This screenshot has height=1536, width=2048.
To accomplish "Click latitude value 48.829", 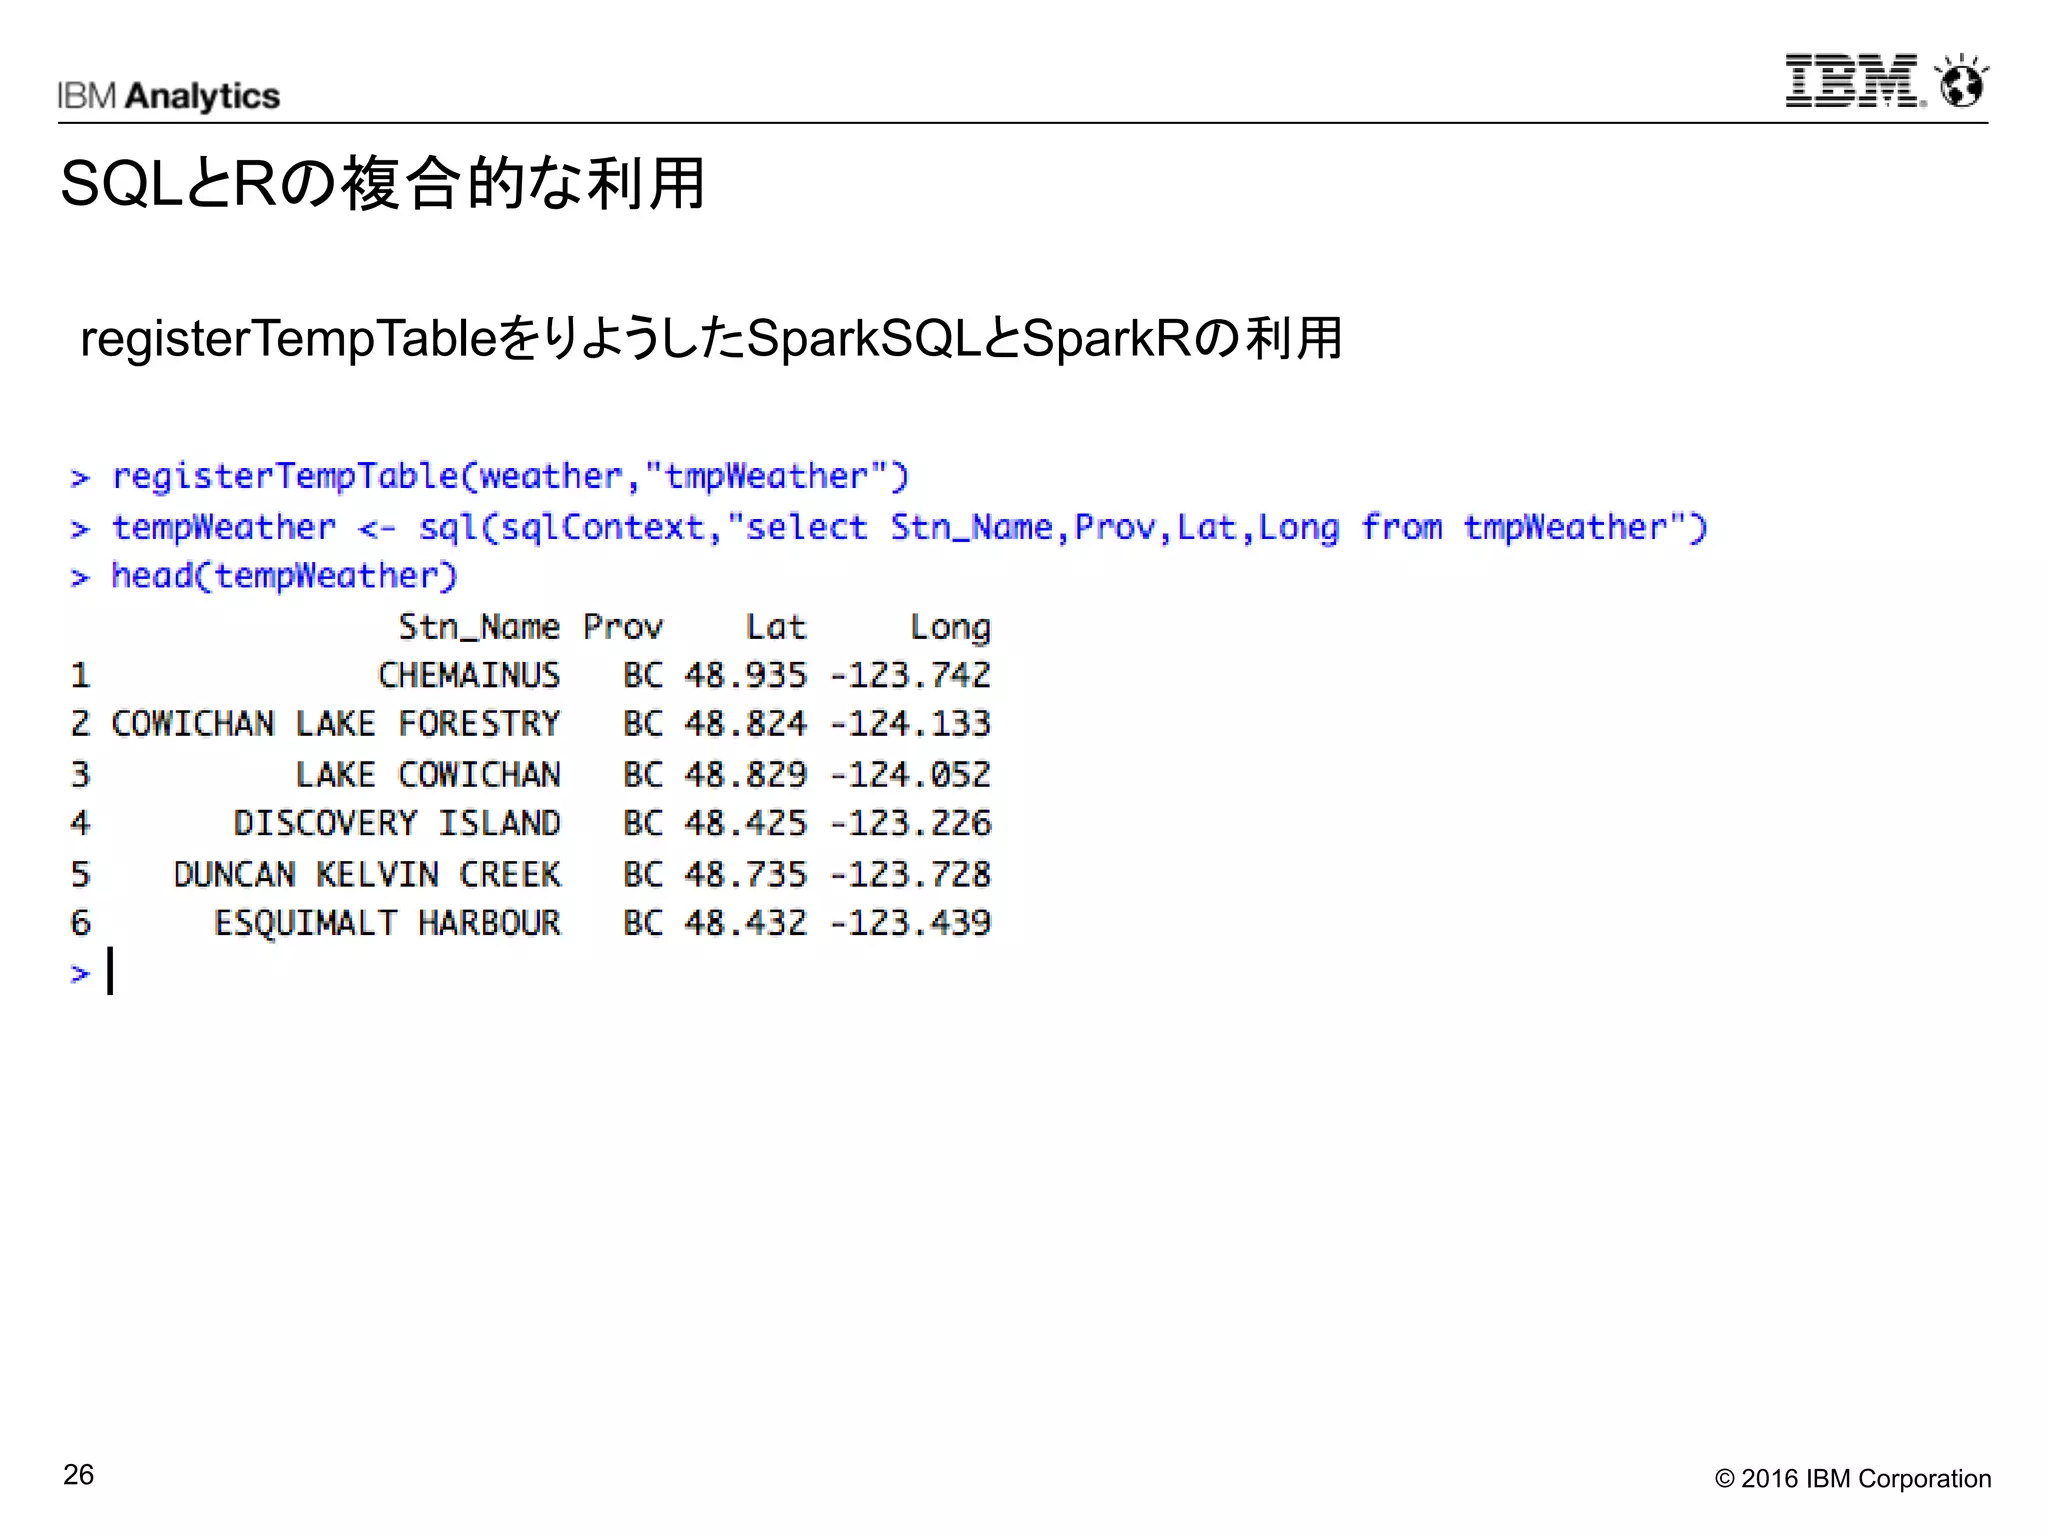I will pos(745,774).
